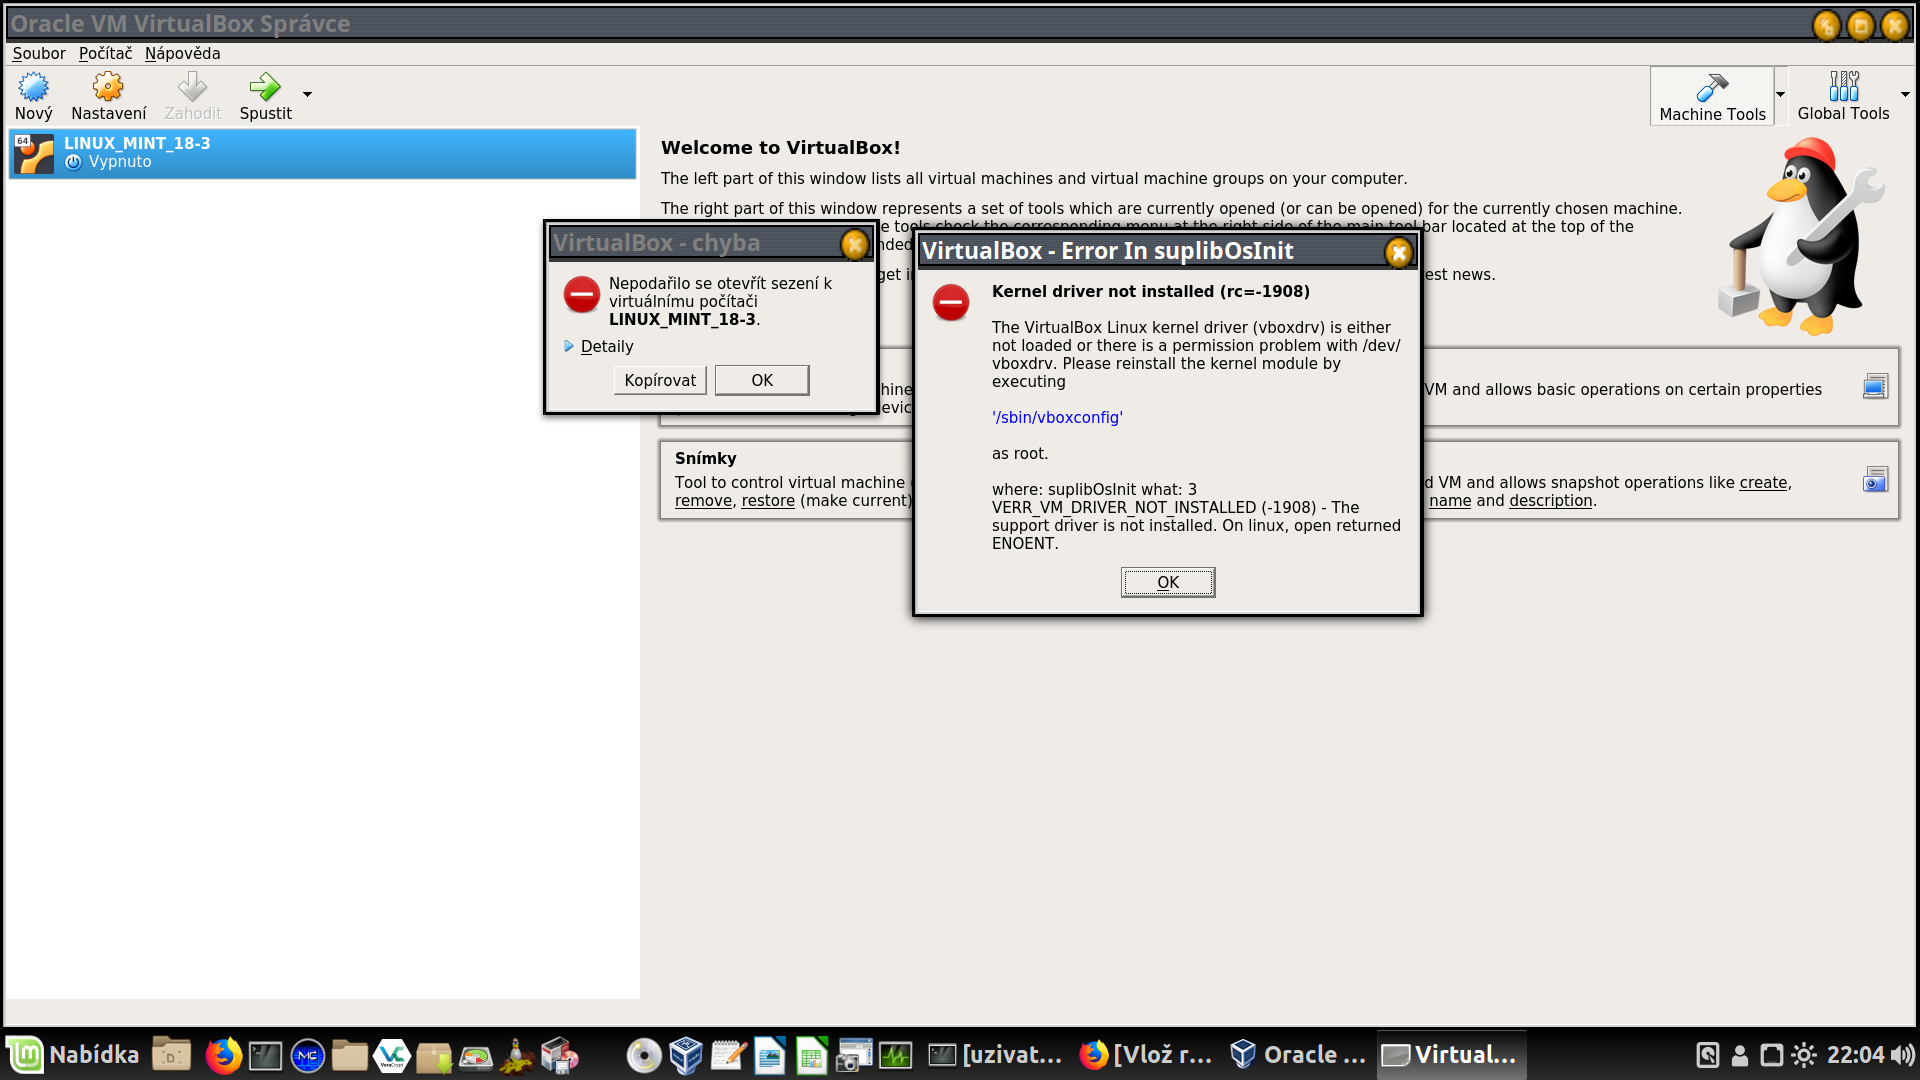Launch the system monitor icon
The width and height of the screenshot is (1920, 1080).
coord(896,1055)
